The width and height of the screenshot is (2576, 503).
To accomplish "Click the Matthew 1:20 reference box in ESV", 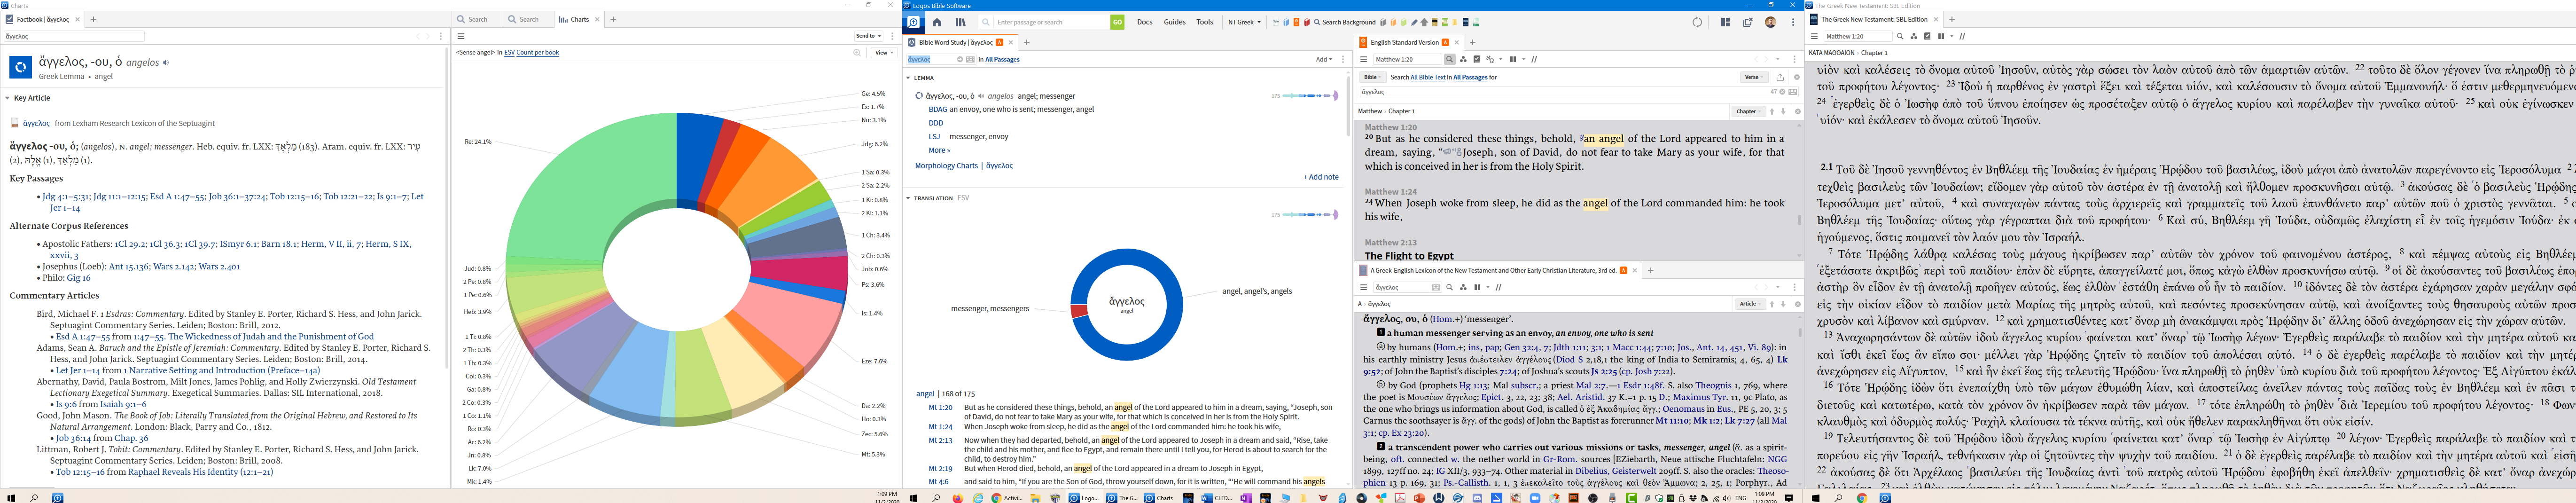I will tap(1407, 60).
